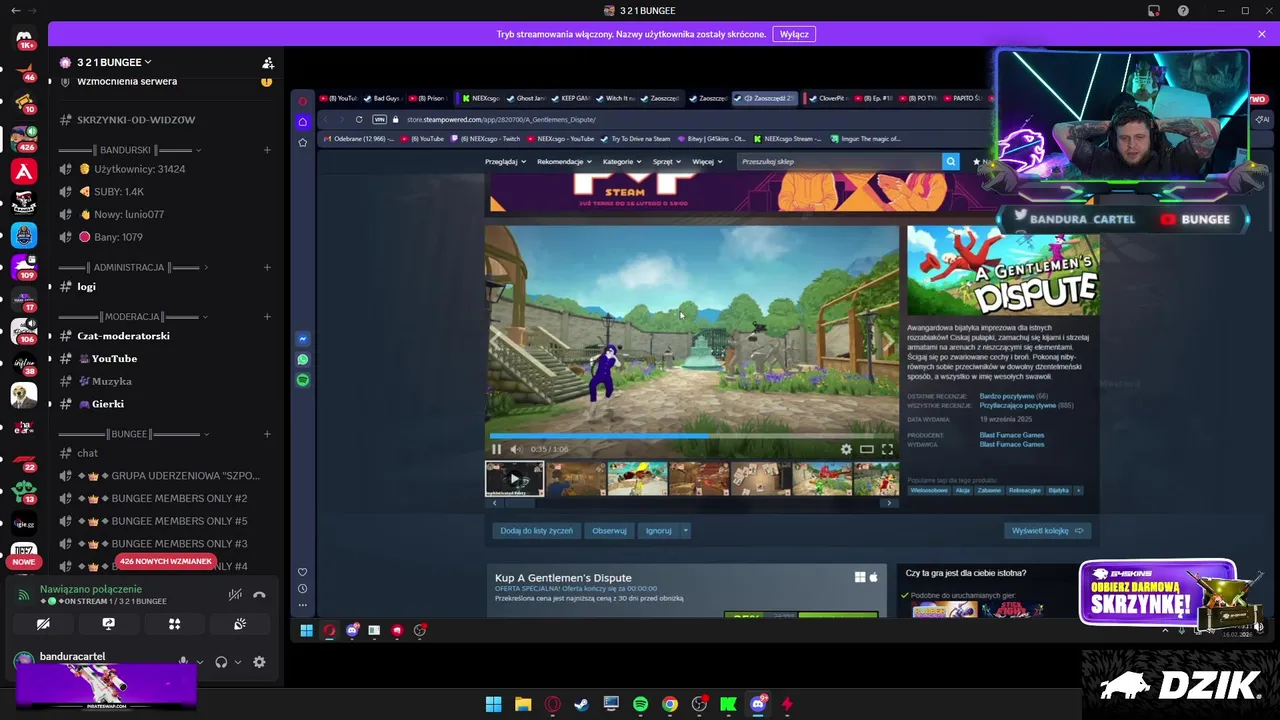Open the red letter A server icon
The image size is (1280, 720).
click(24, 171)
